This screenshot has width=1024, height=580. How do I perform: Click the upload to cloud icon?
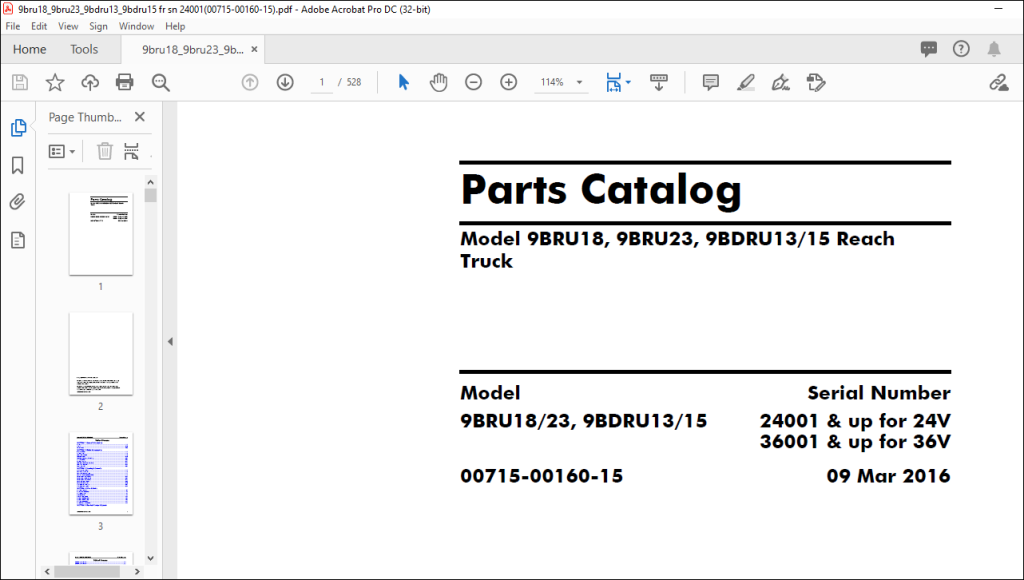(89, 82)
